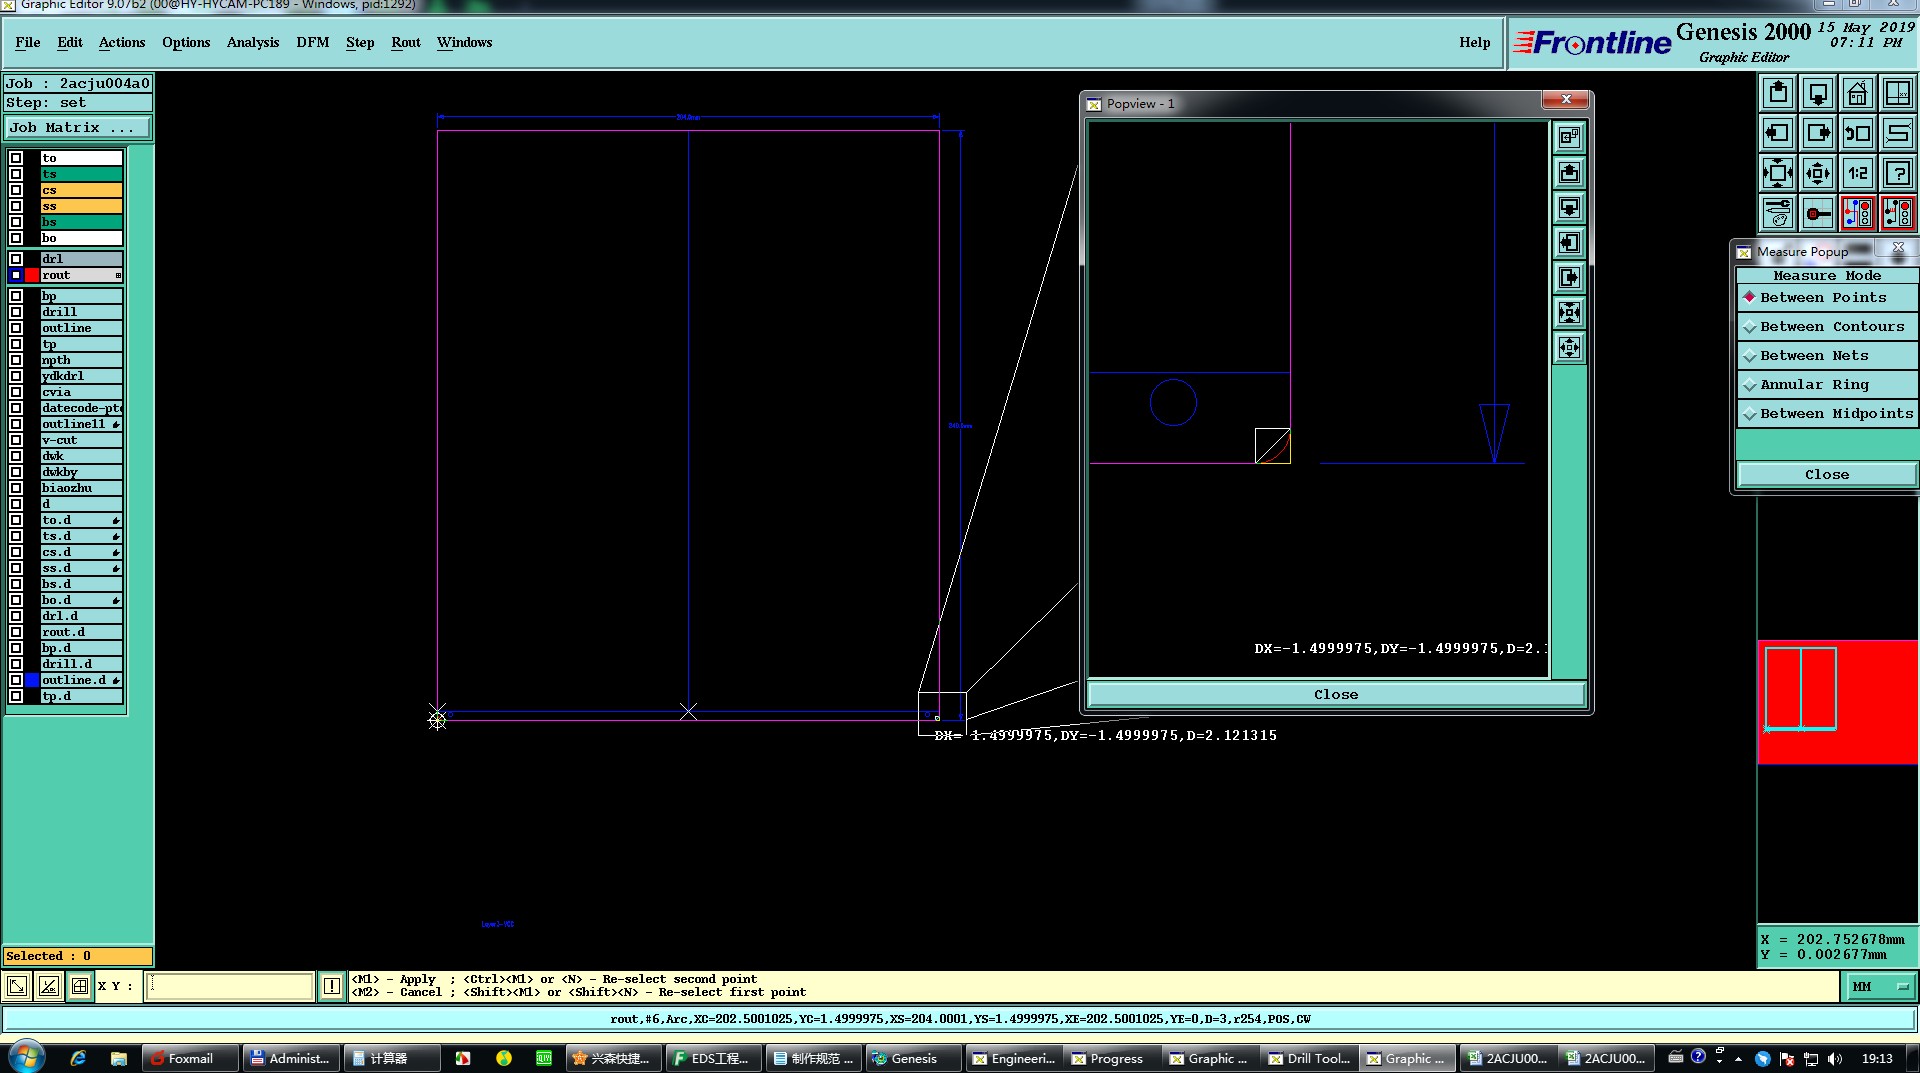Image resolution: width=1920 pixels, height=1073 pixels.
Task: Toggle display box for layer 'to'
Action: (16, 158)
